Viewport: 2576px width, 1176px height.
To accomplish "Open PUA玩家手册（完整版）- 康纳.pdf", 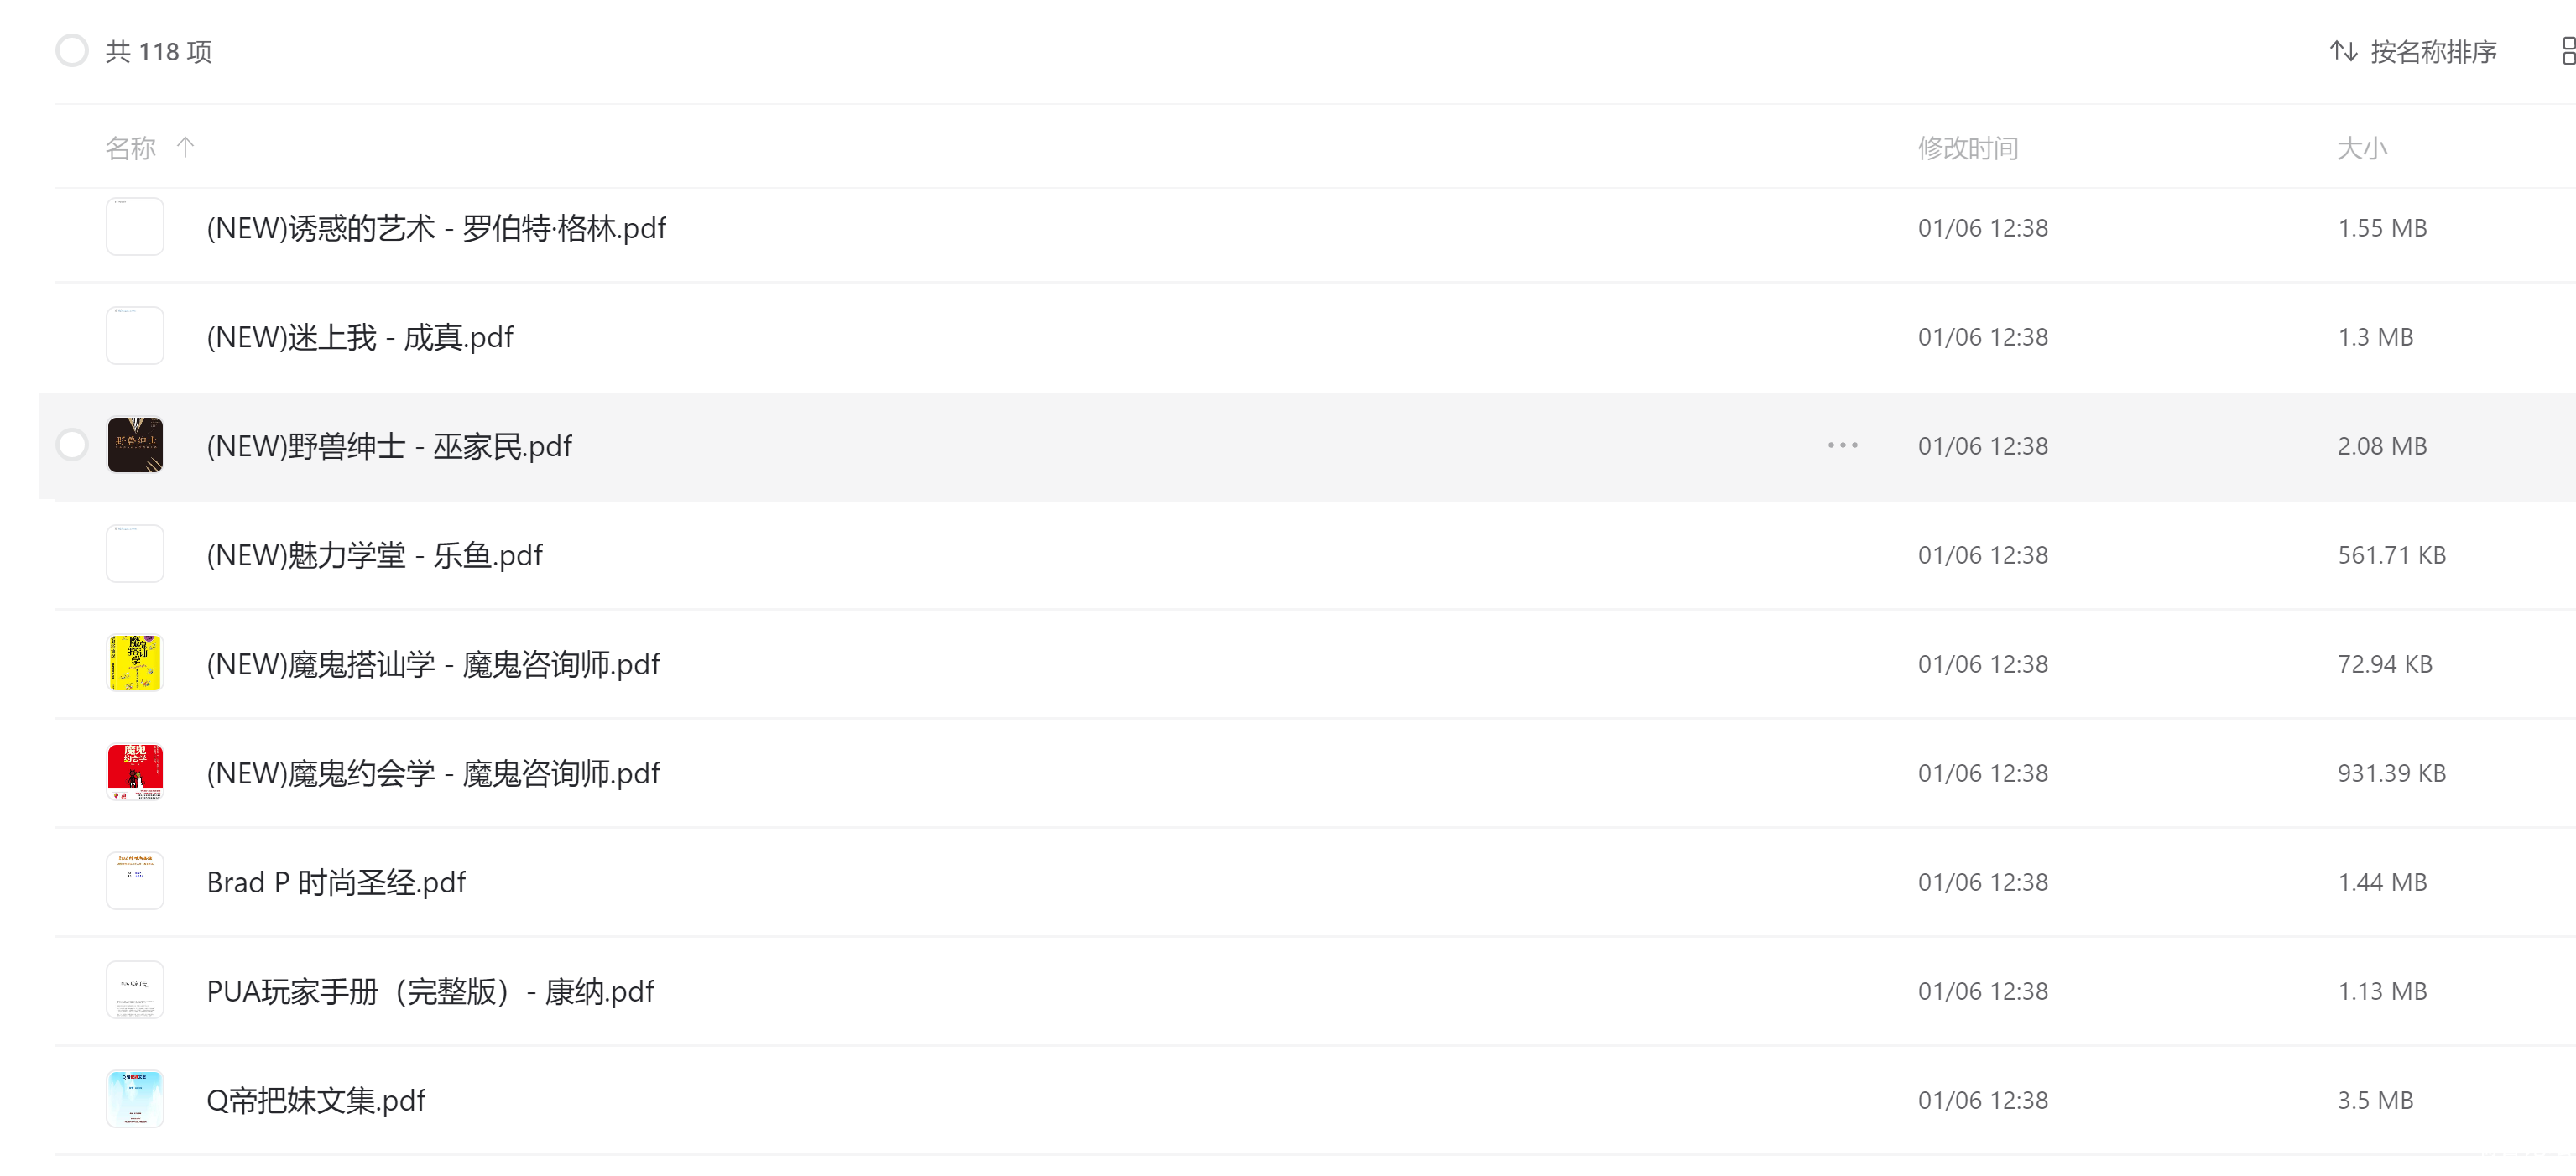I will [430, 991].
